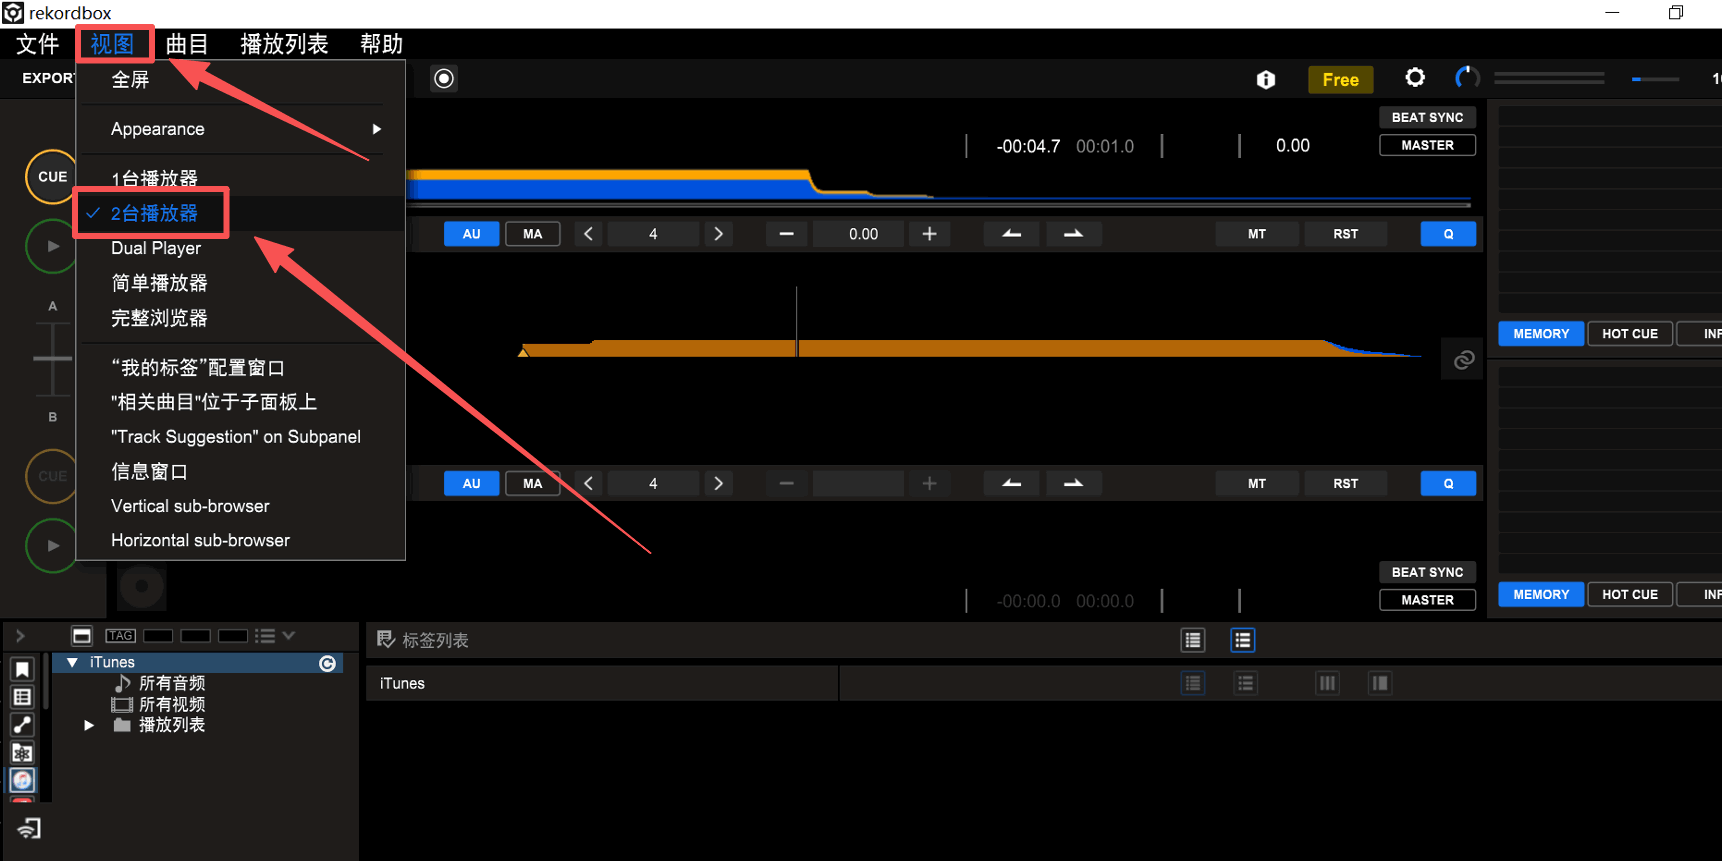
Task: Click the upper deck MEMORY button
Action: click(x=1540, y=334)
